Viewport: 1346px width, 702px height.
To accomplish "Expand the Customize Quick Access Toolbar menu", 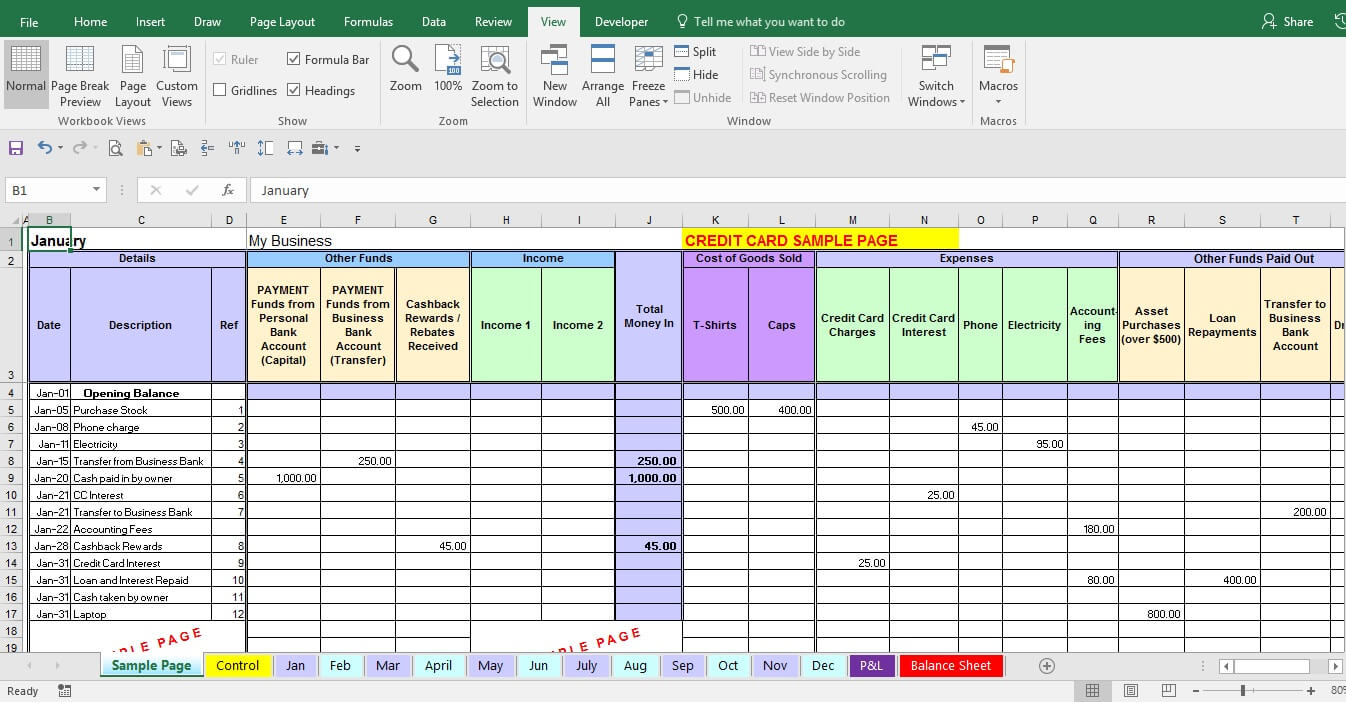I will pos(356,147).
